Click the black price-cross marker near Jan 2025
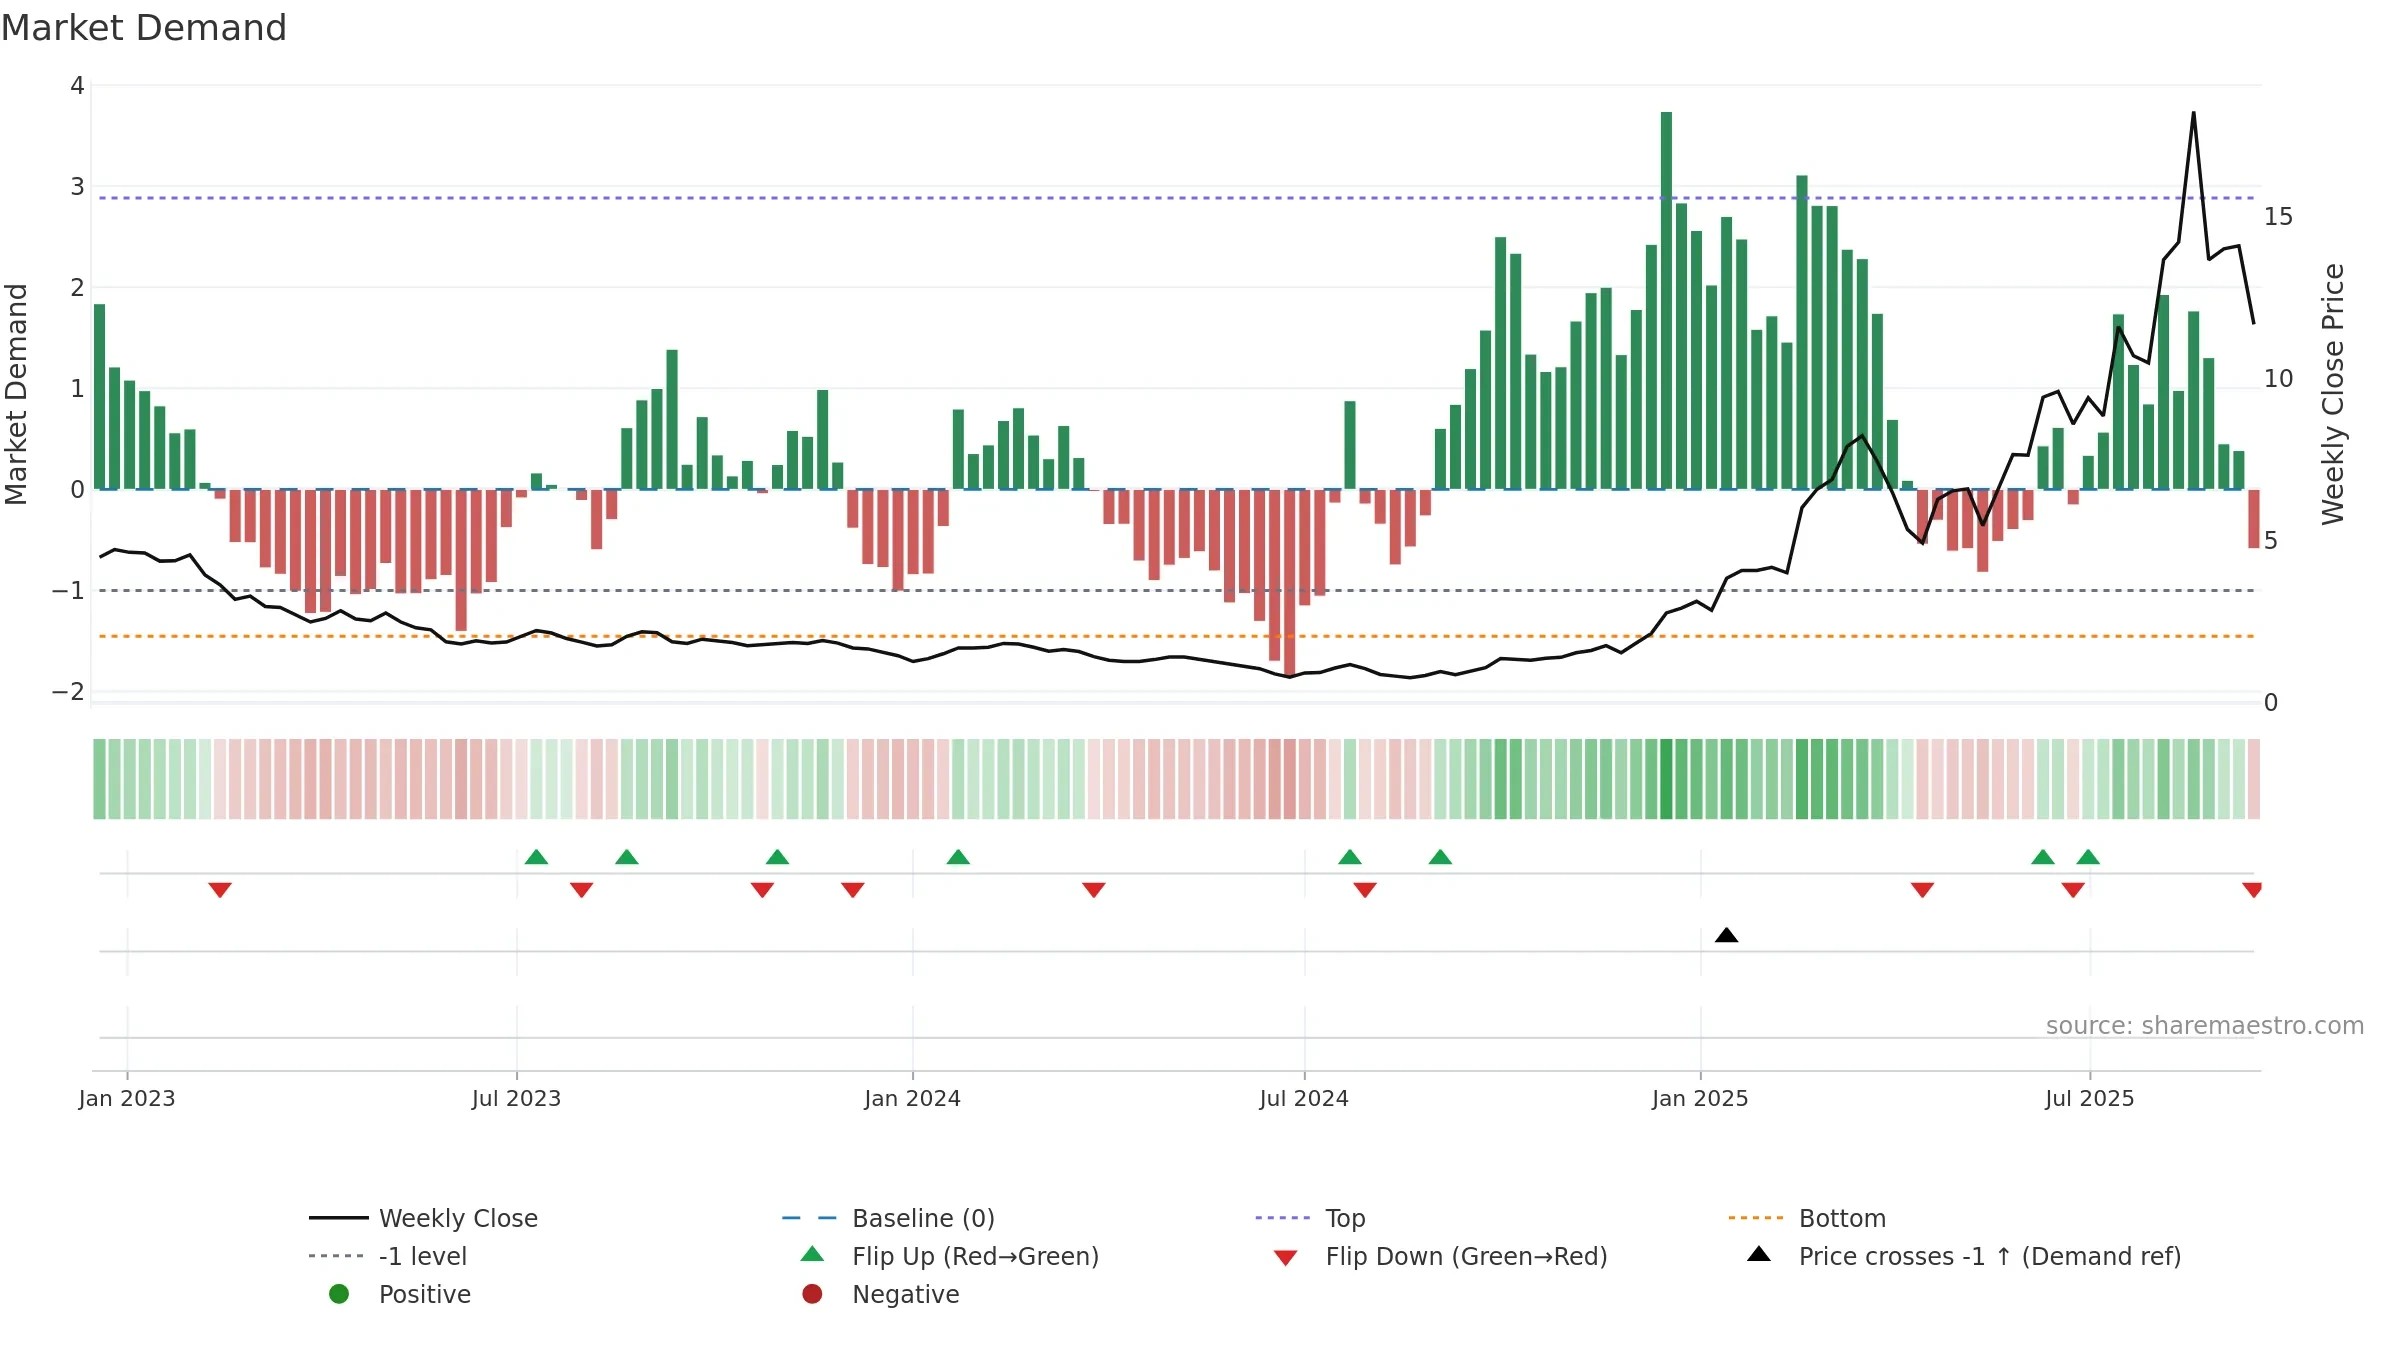 pos(1726,935)
